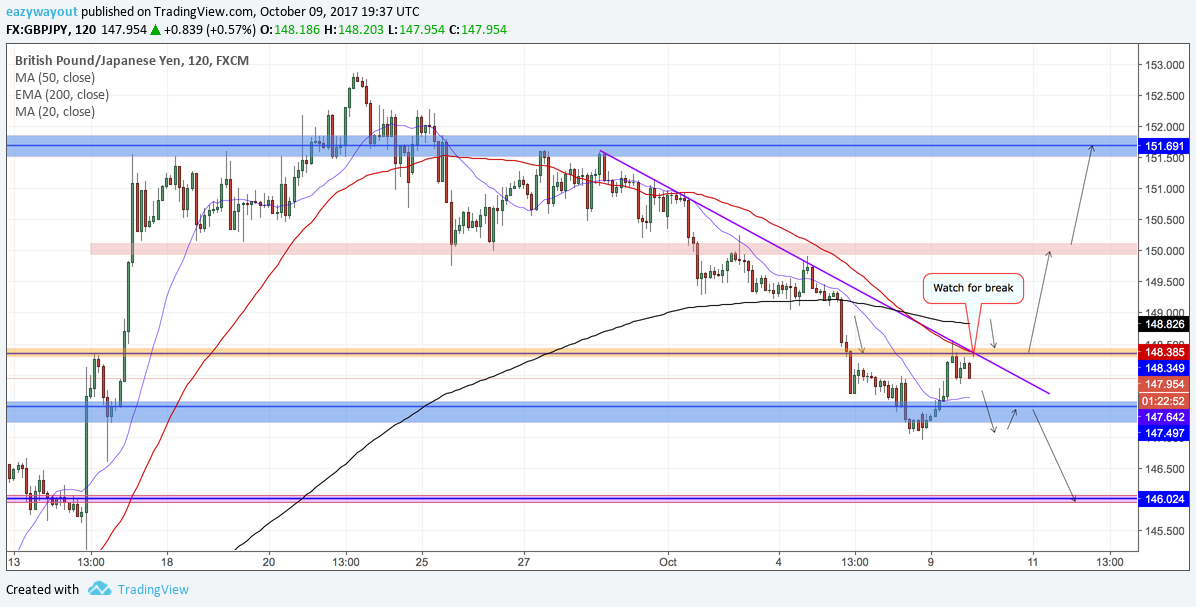The width and height of the screenshot is (1196, 607).
Task: Click the 151.000 price axis tick
Action: pos(1164,189)
